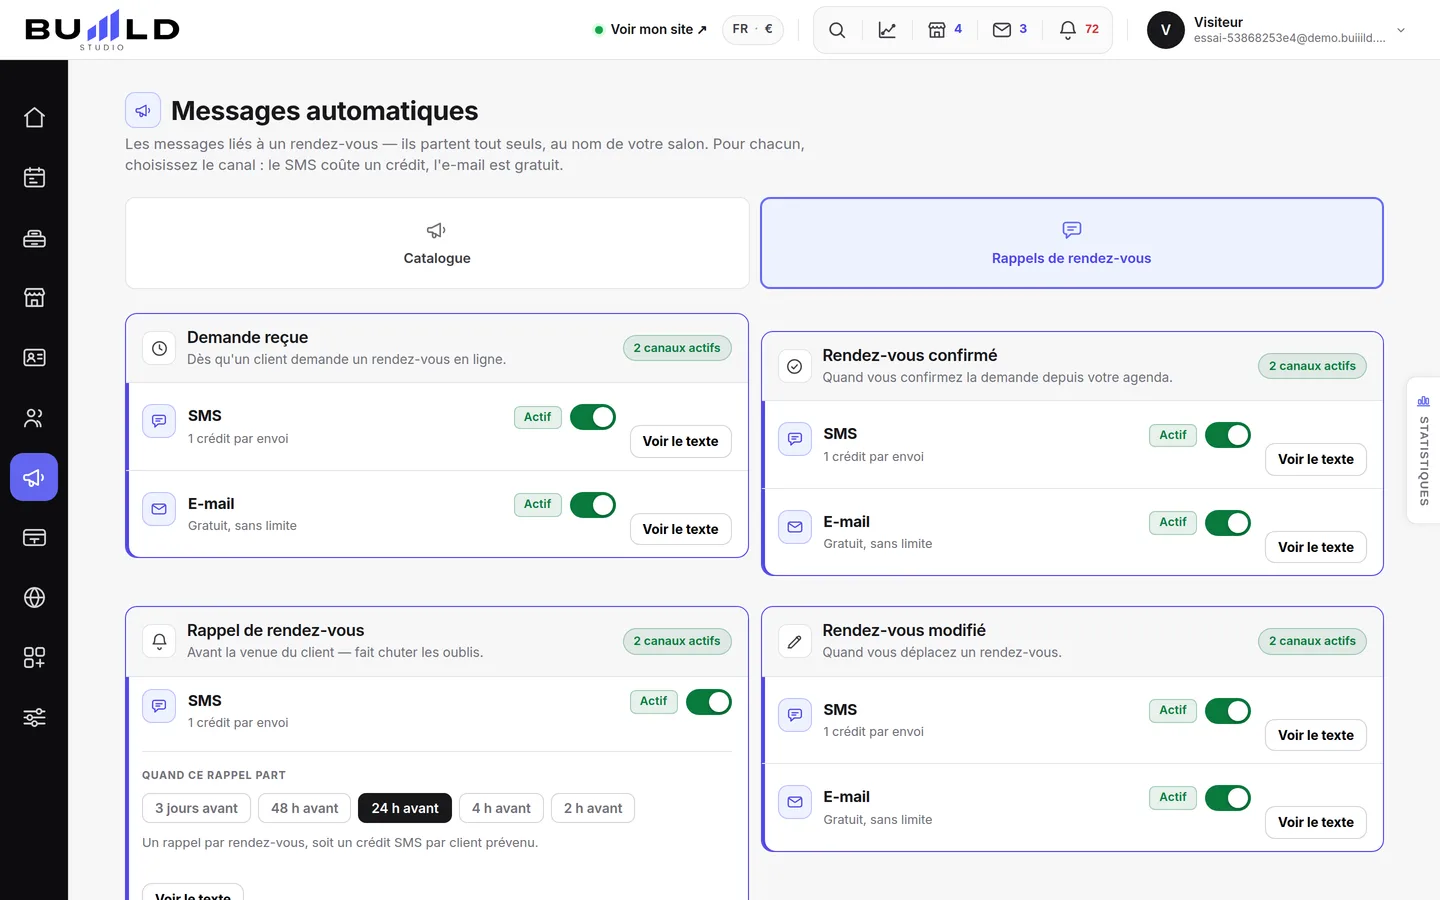This screenshot has width=1440, height=900.
Task: Click SMS chat icon in Rappel de rendez-vous row
Action: 159,706
